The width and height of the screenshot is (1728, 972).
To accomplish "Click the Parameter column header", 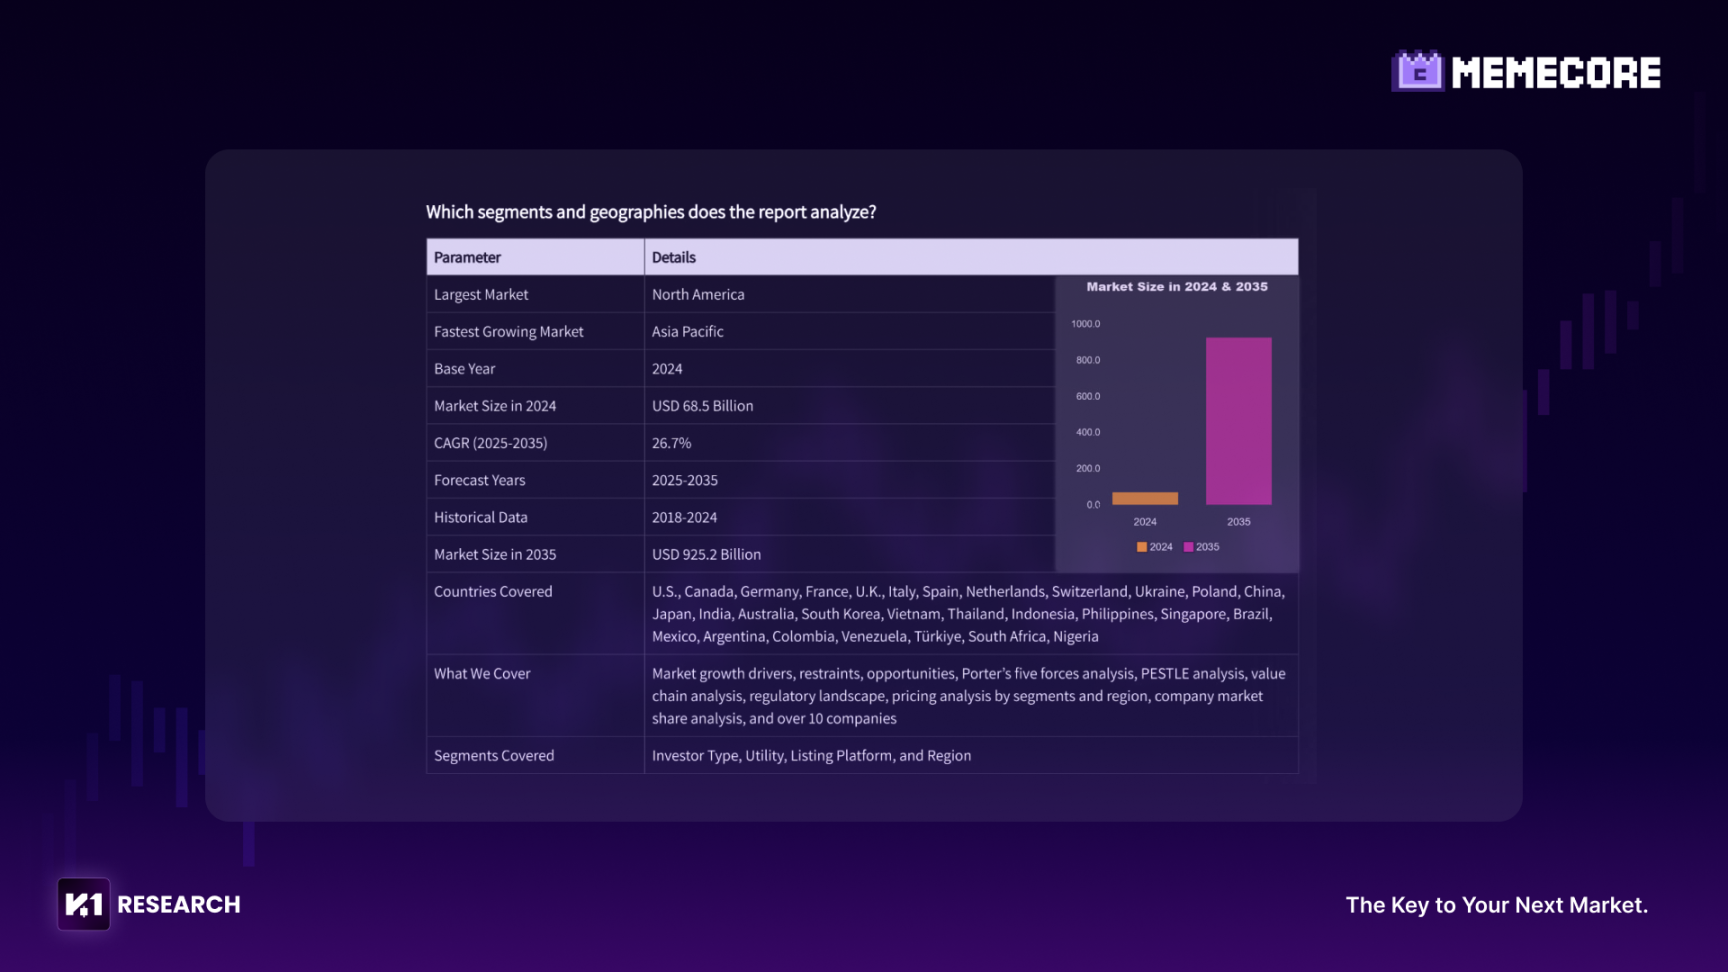I will (x=467, y=257).
